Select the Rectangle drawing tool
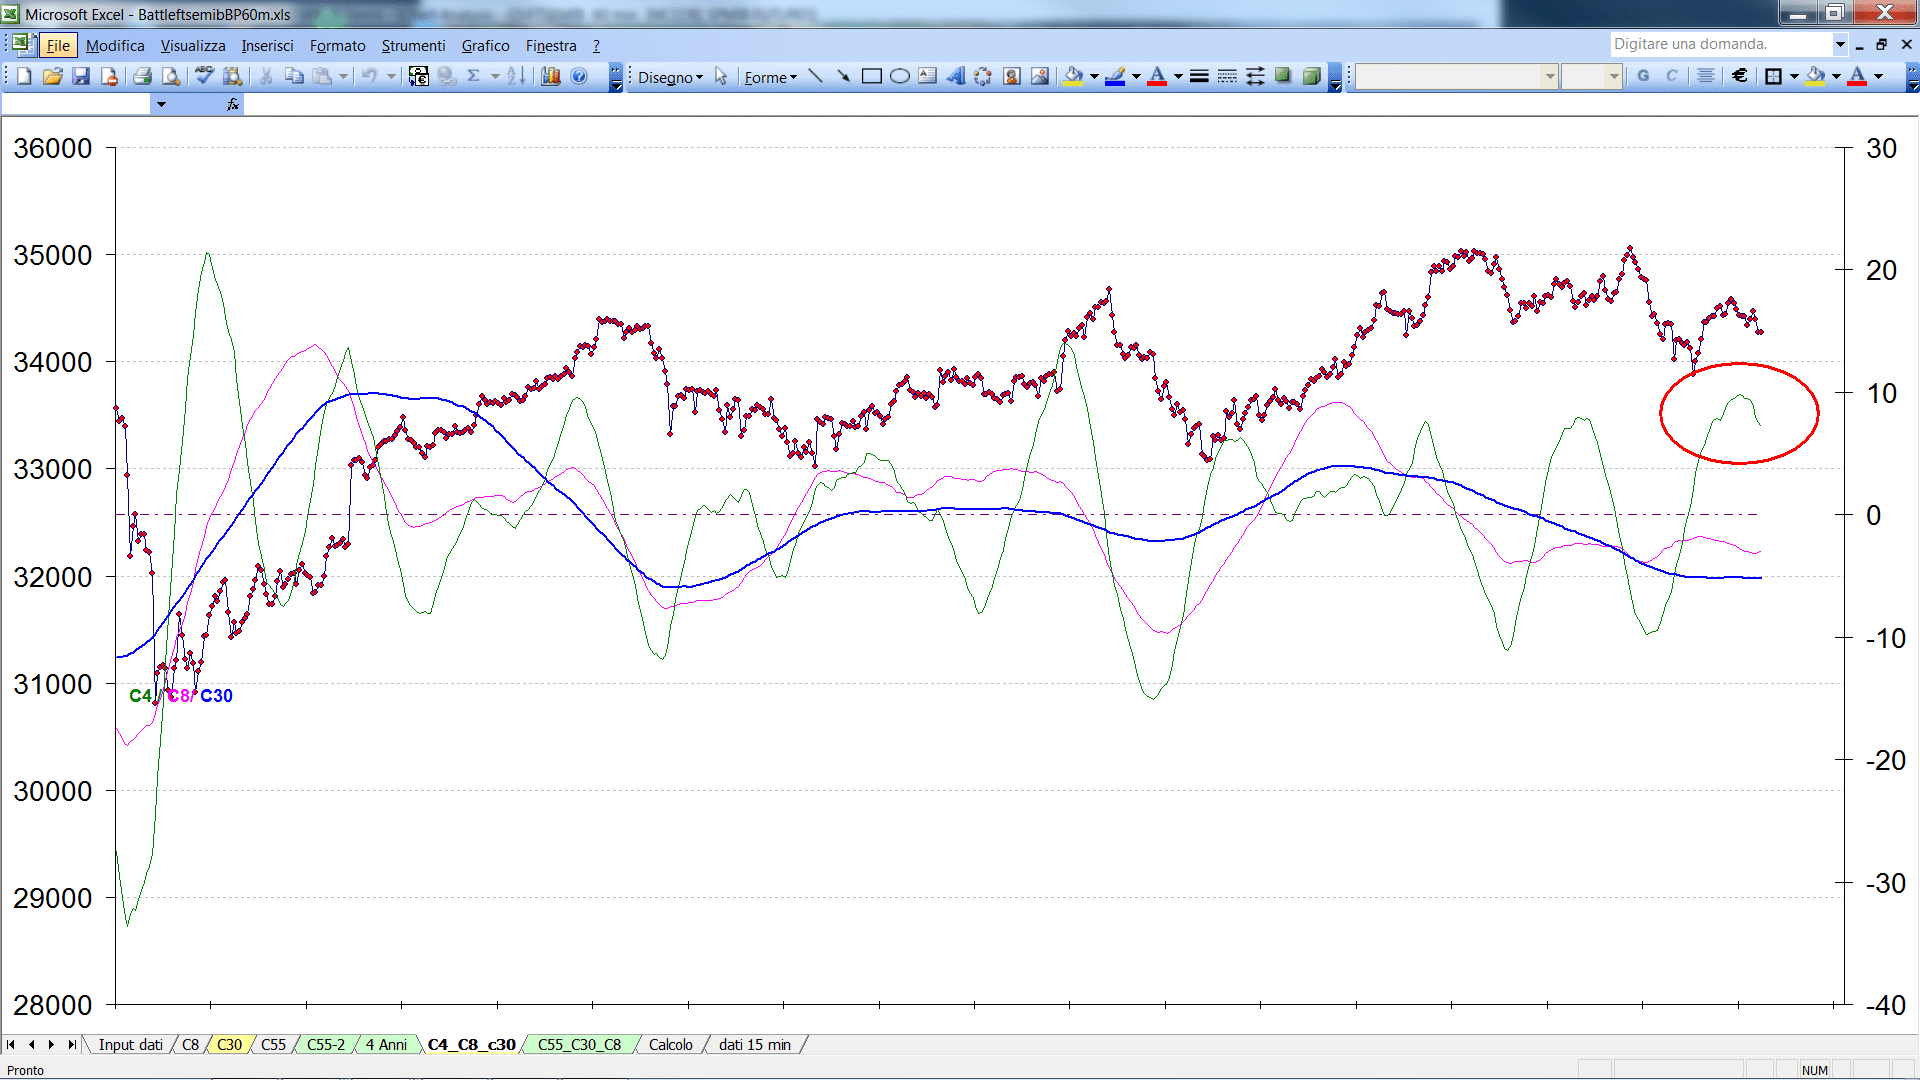Viewport: 1920px width, 1080px height. pos(871,76)
